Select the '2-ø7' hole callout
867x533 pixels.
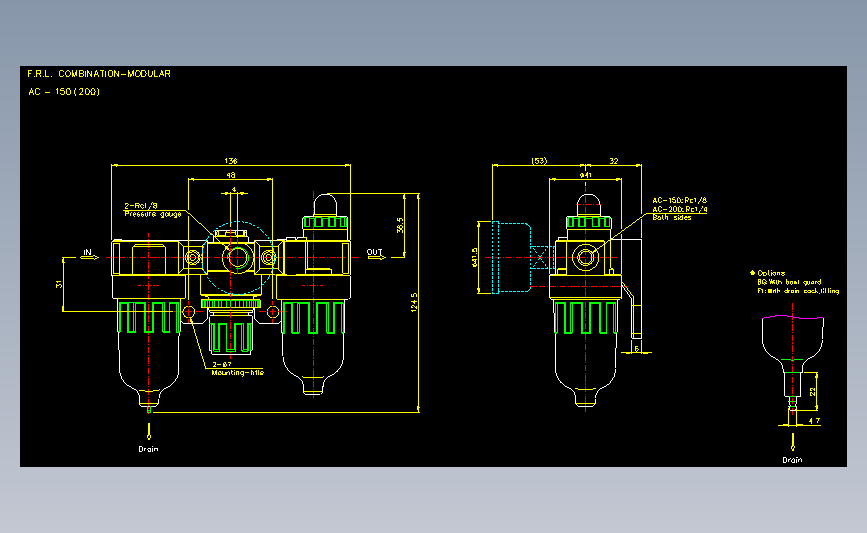point(222,364)
